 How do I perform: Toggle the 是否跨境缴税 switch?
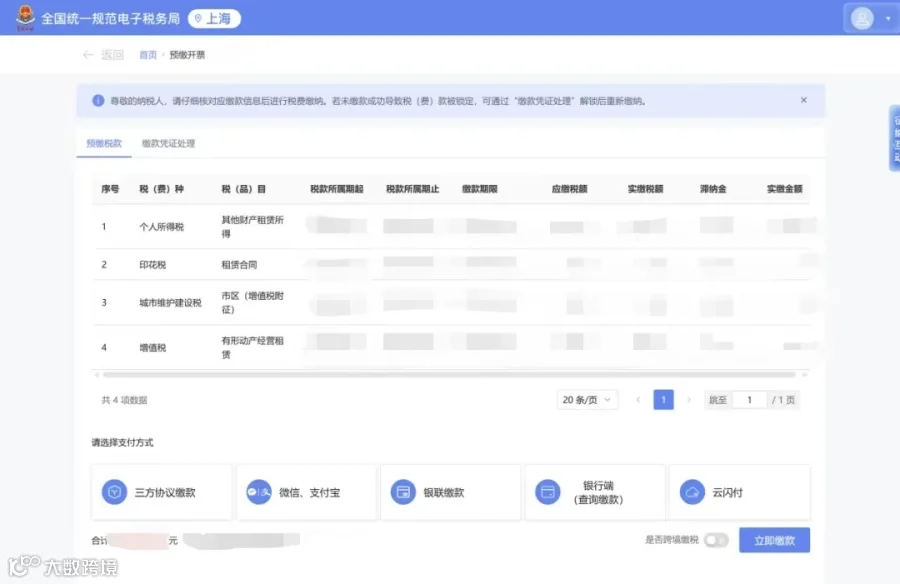(x=716, y=540)
